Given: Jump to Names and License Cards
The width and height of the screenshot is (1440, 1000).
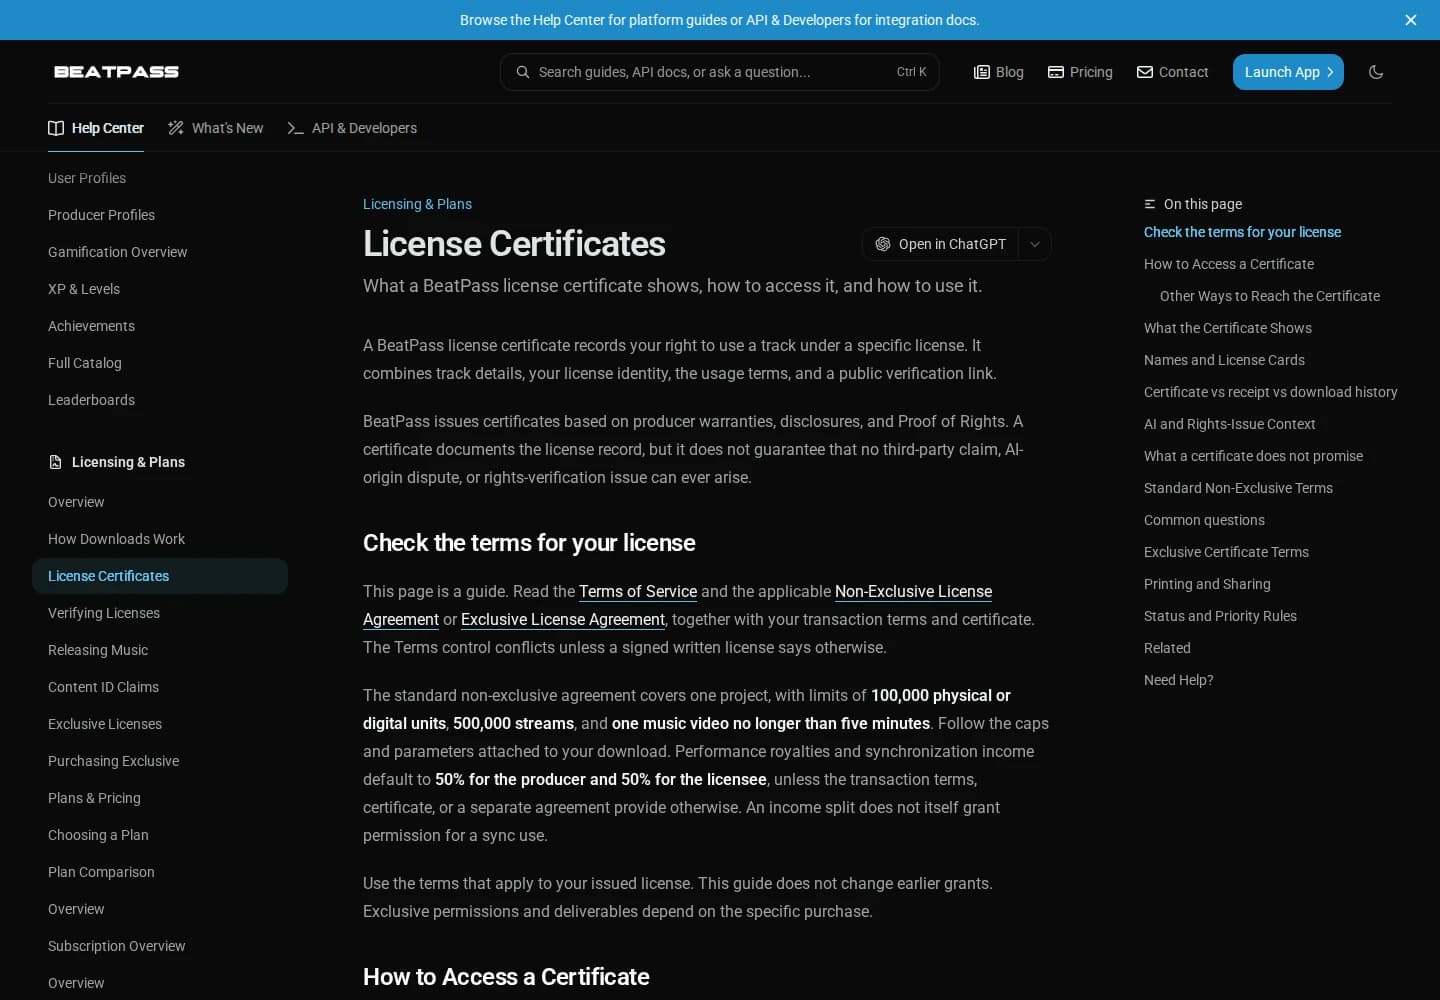Looking at the screenshot, I should pos(1224,360).
